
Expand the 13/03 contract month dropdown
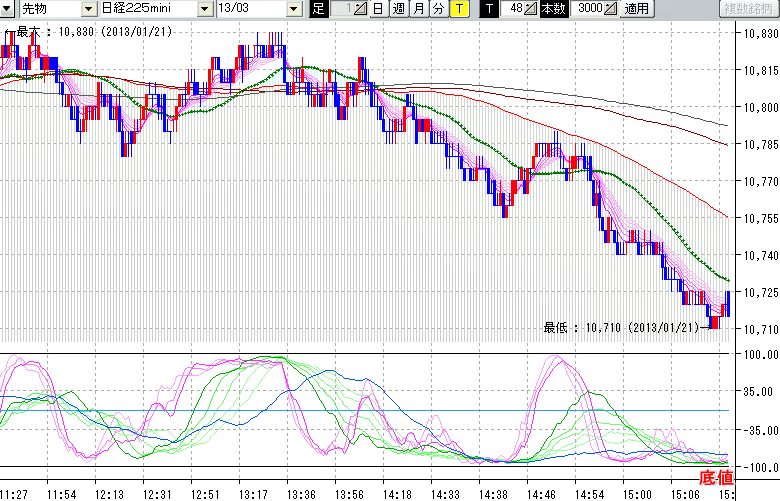[x=293, y=9]
